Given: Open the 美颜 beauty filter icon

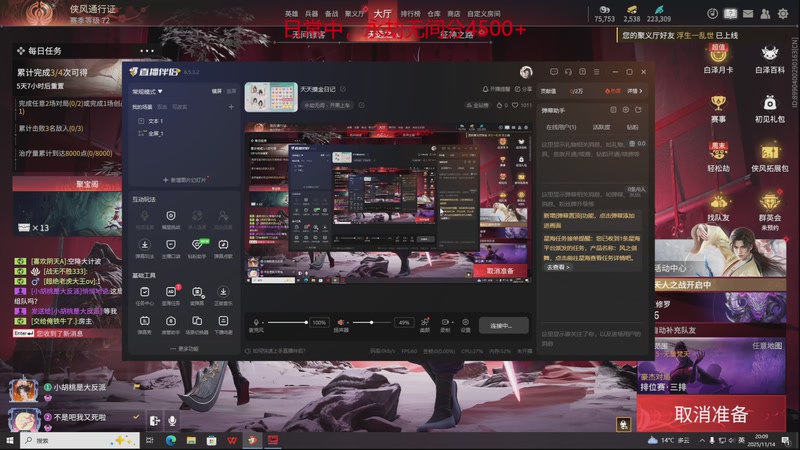Looking at the screenshot, I should pos(424,324).
